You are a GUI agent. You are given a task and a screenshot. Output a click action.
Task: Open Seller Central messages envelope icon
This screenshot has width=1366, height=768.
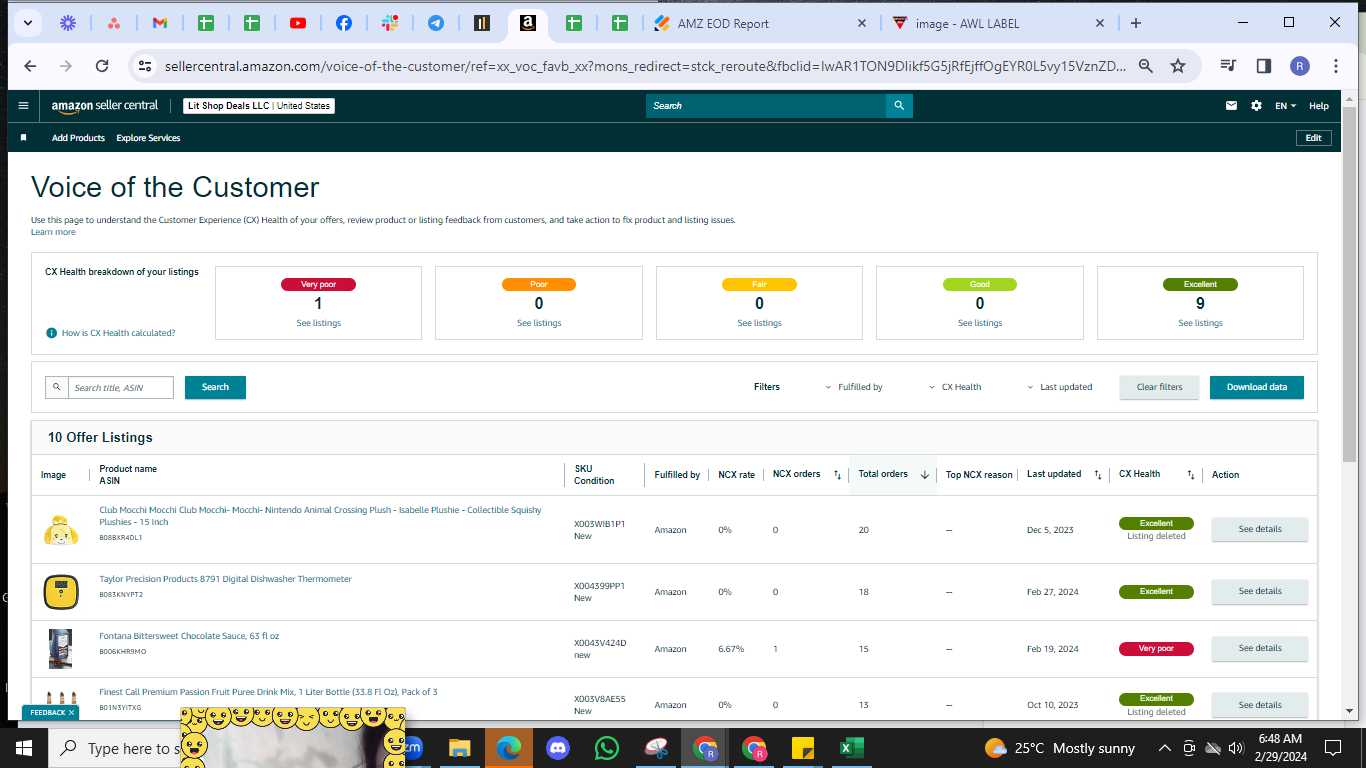point(1232,105)
